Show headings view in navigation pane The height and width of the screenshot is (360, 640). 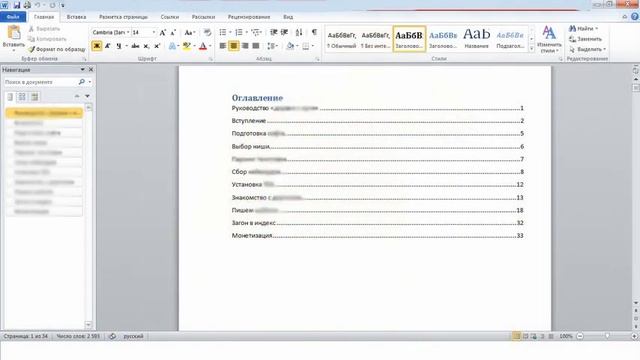tap(10, 97)
